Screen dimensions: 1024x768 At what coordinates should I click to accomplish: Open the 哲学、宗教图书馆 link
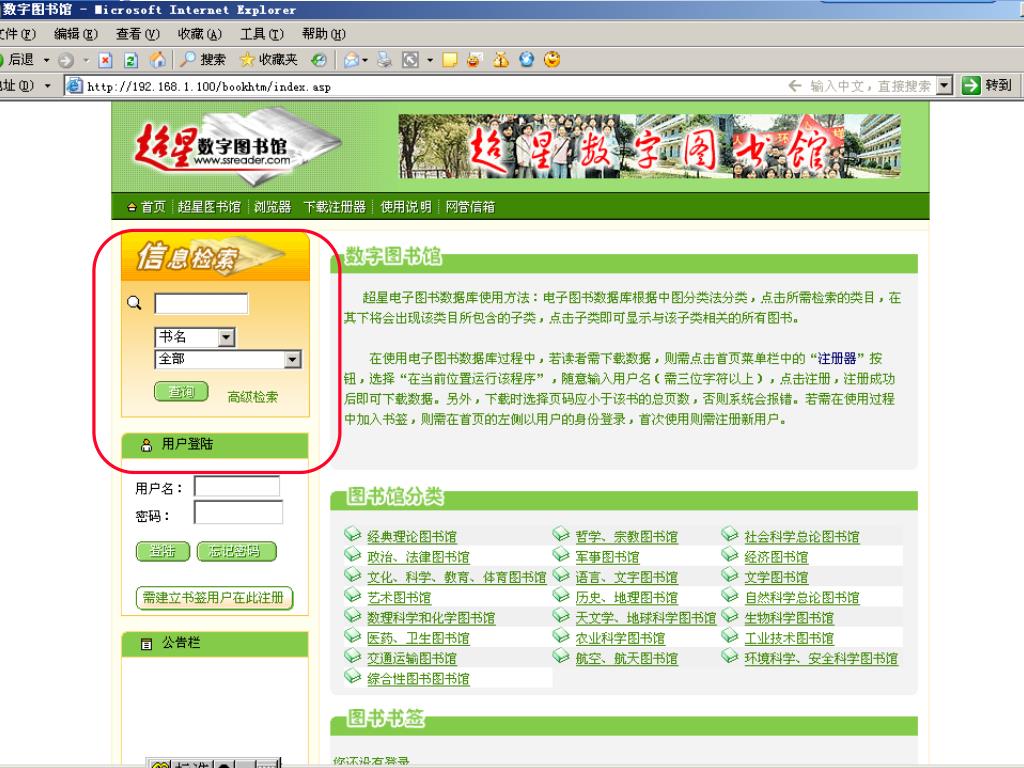click(x=626, y=537)
